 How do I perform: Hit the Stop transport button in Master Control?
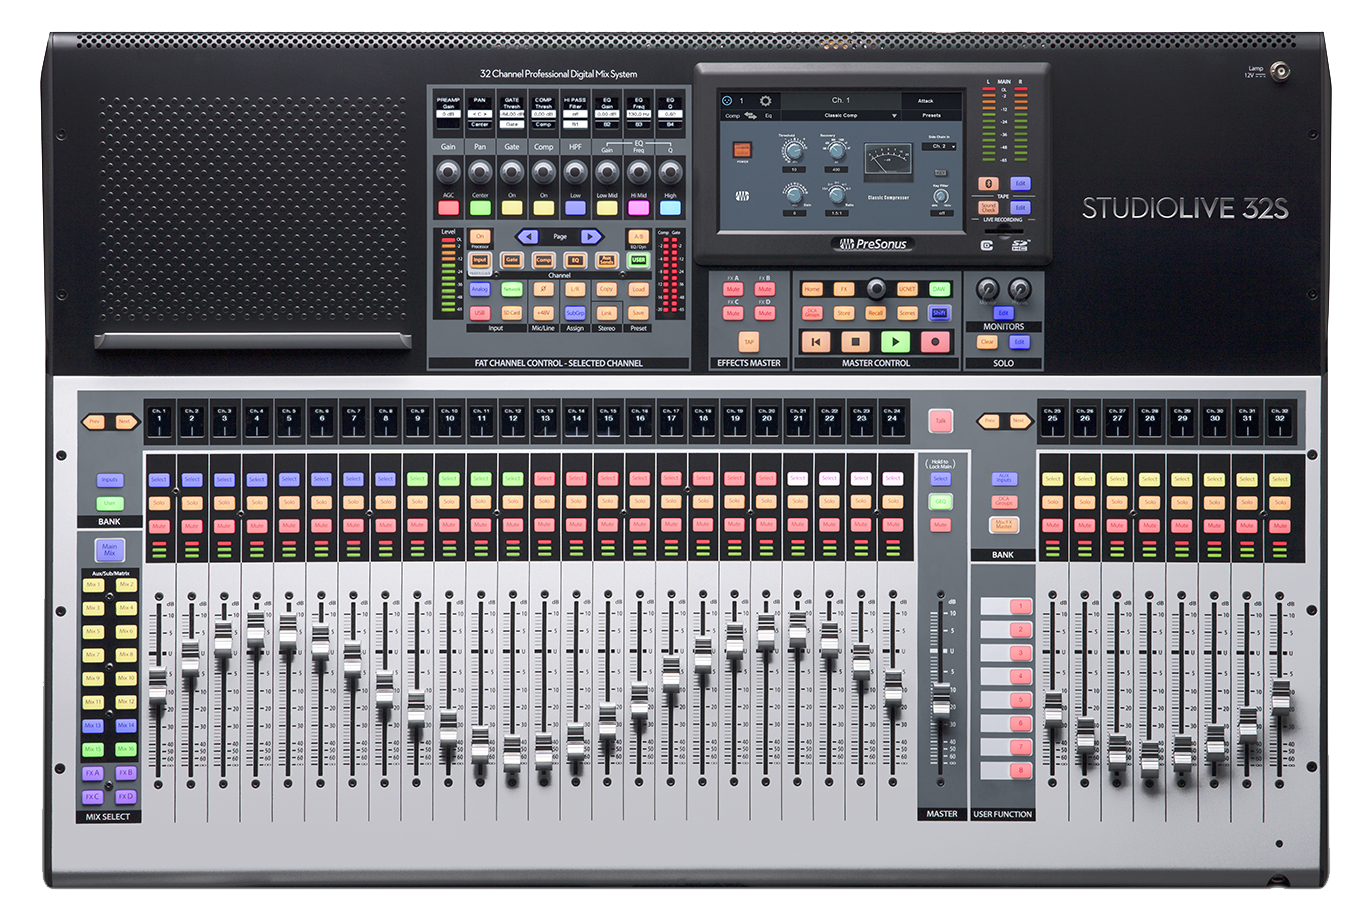click(x=855, y=342)
